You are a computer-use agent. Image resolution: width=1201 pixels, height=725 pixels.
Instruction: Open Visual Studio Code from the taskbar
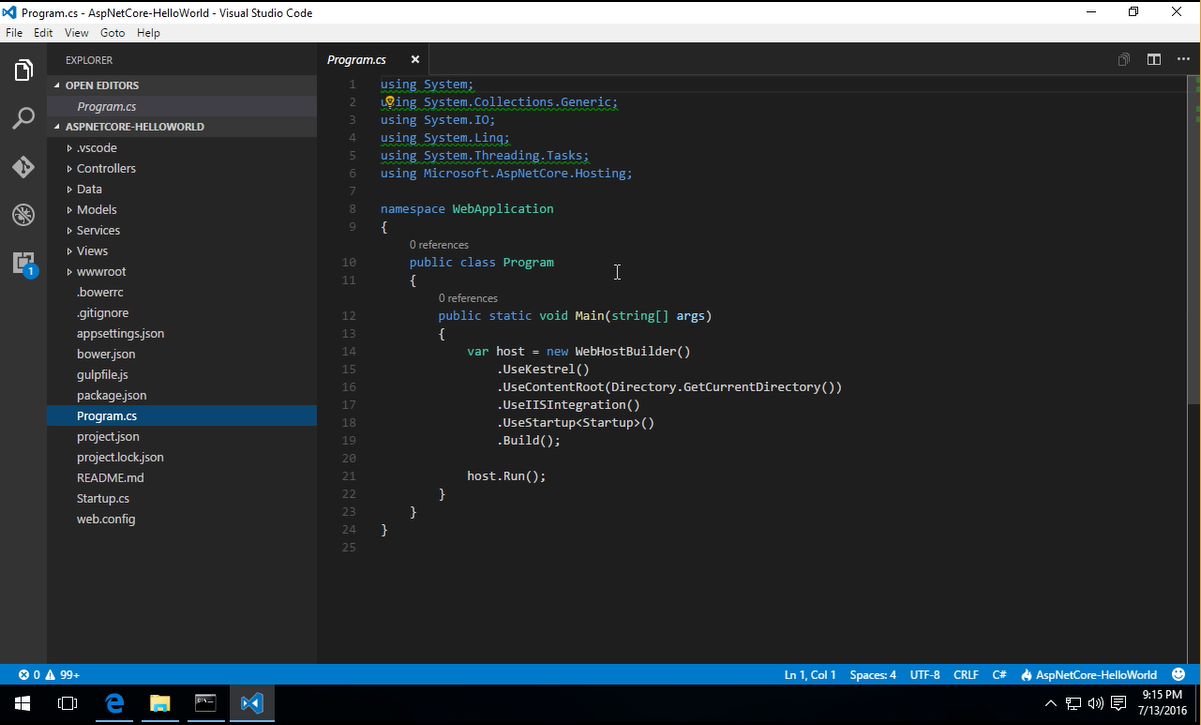point(251,703)
